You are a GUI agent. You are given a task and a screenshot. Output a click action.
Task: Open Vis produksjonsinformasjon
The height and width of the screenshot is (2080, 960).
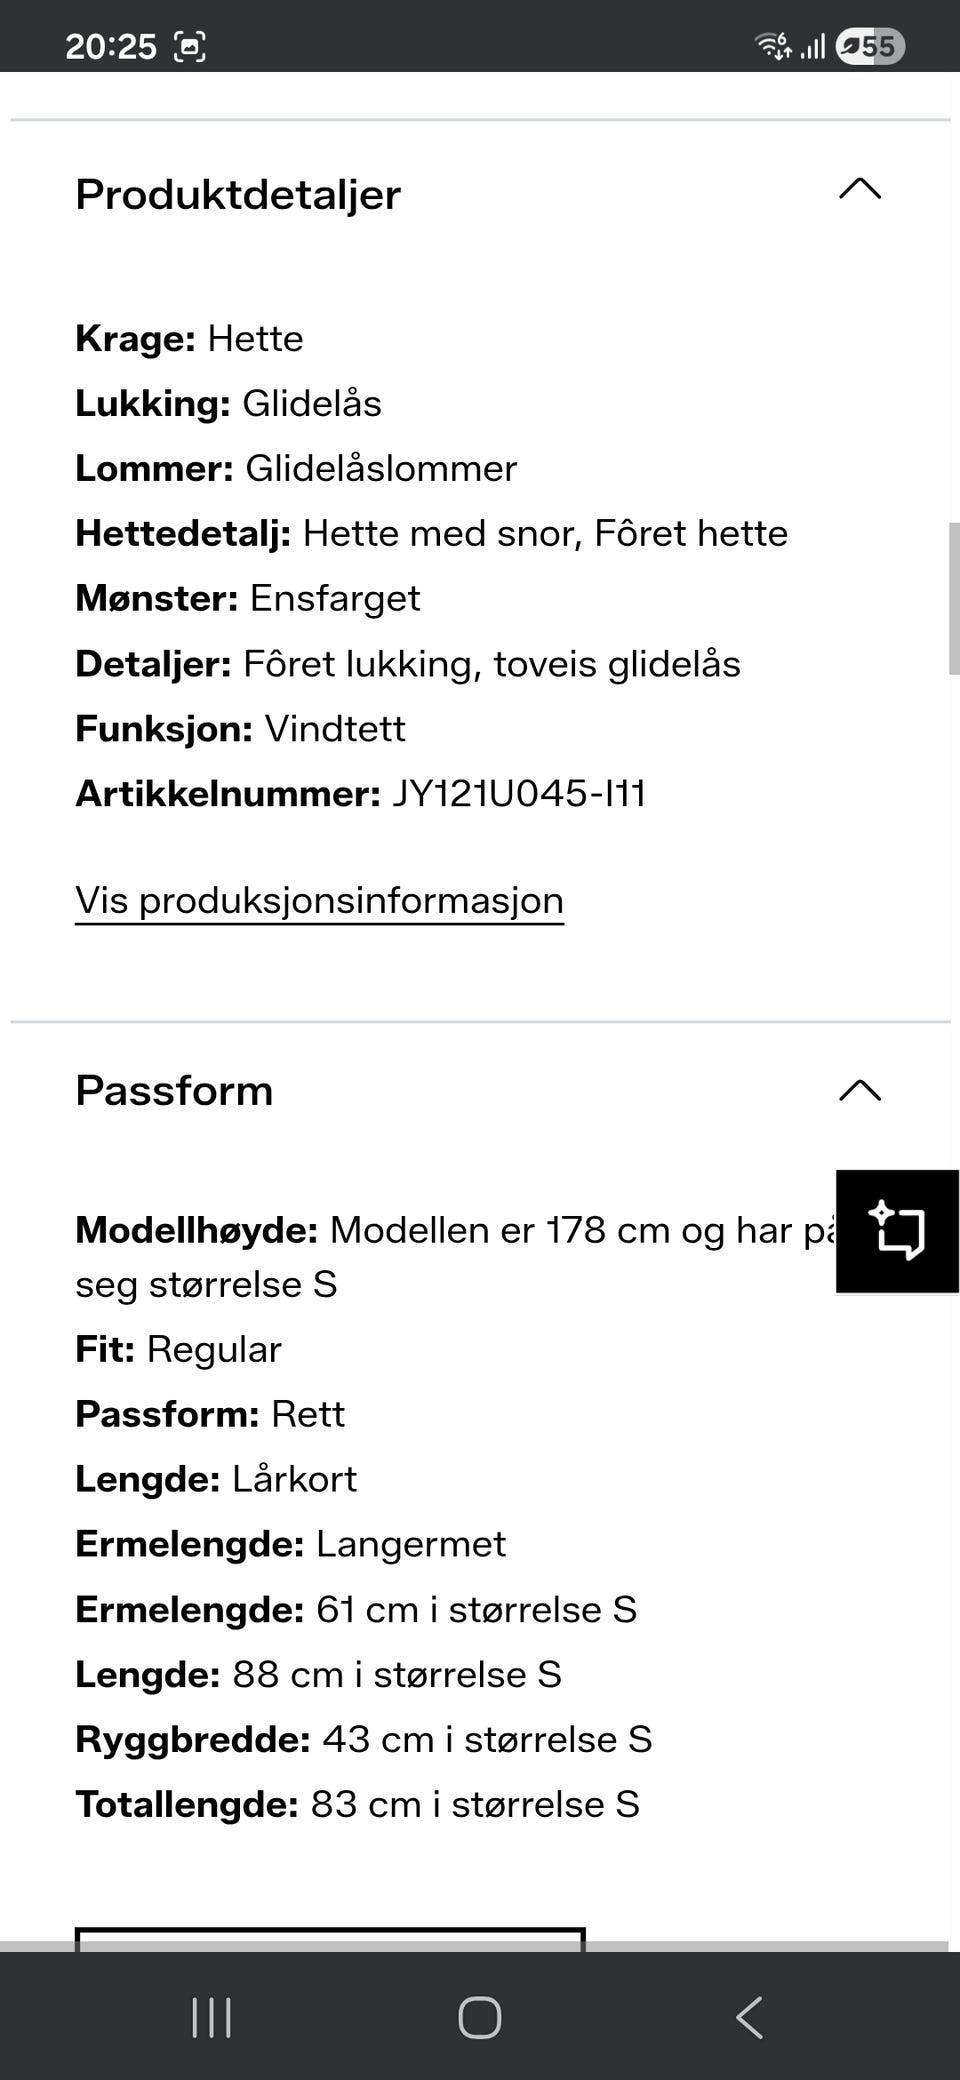(x=320, y=900)
